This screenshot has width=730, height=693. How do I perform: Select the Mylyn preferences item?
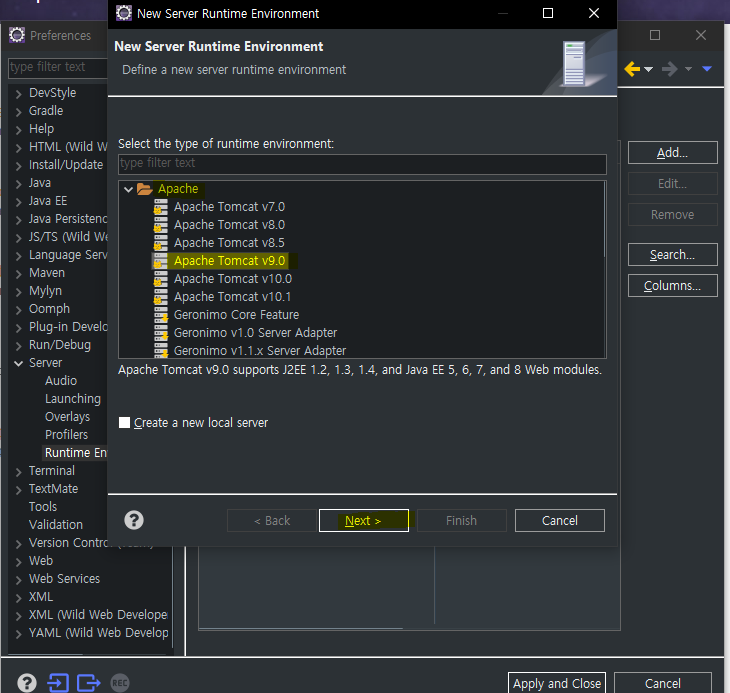[x=45, y=291]
